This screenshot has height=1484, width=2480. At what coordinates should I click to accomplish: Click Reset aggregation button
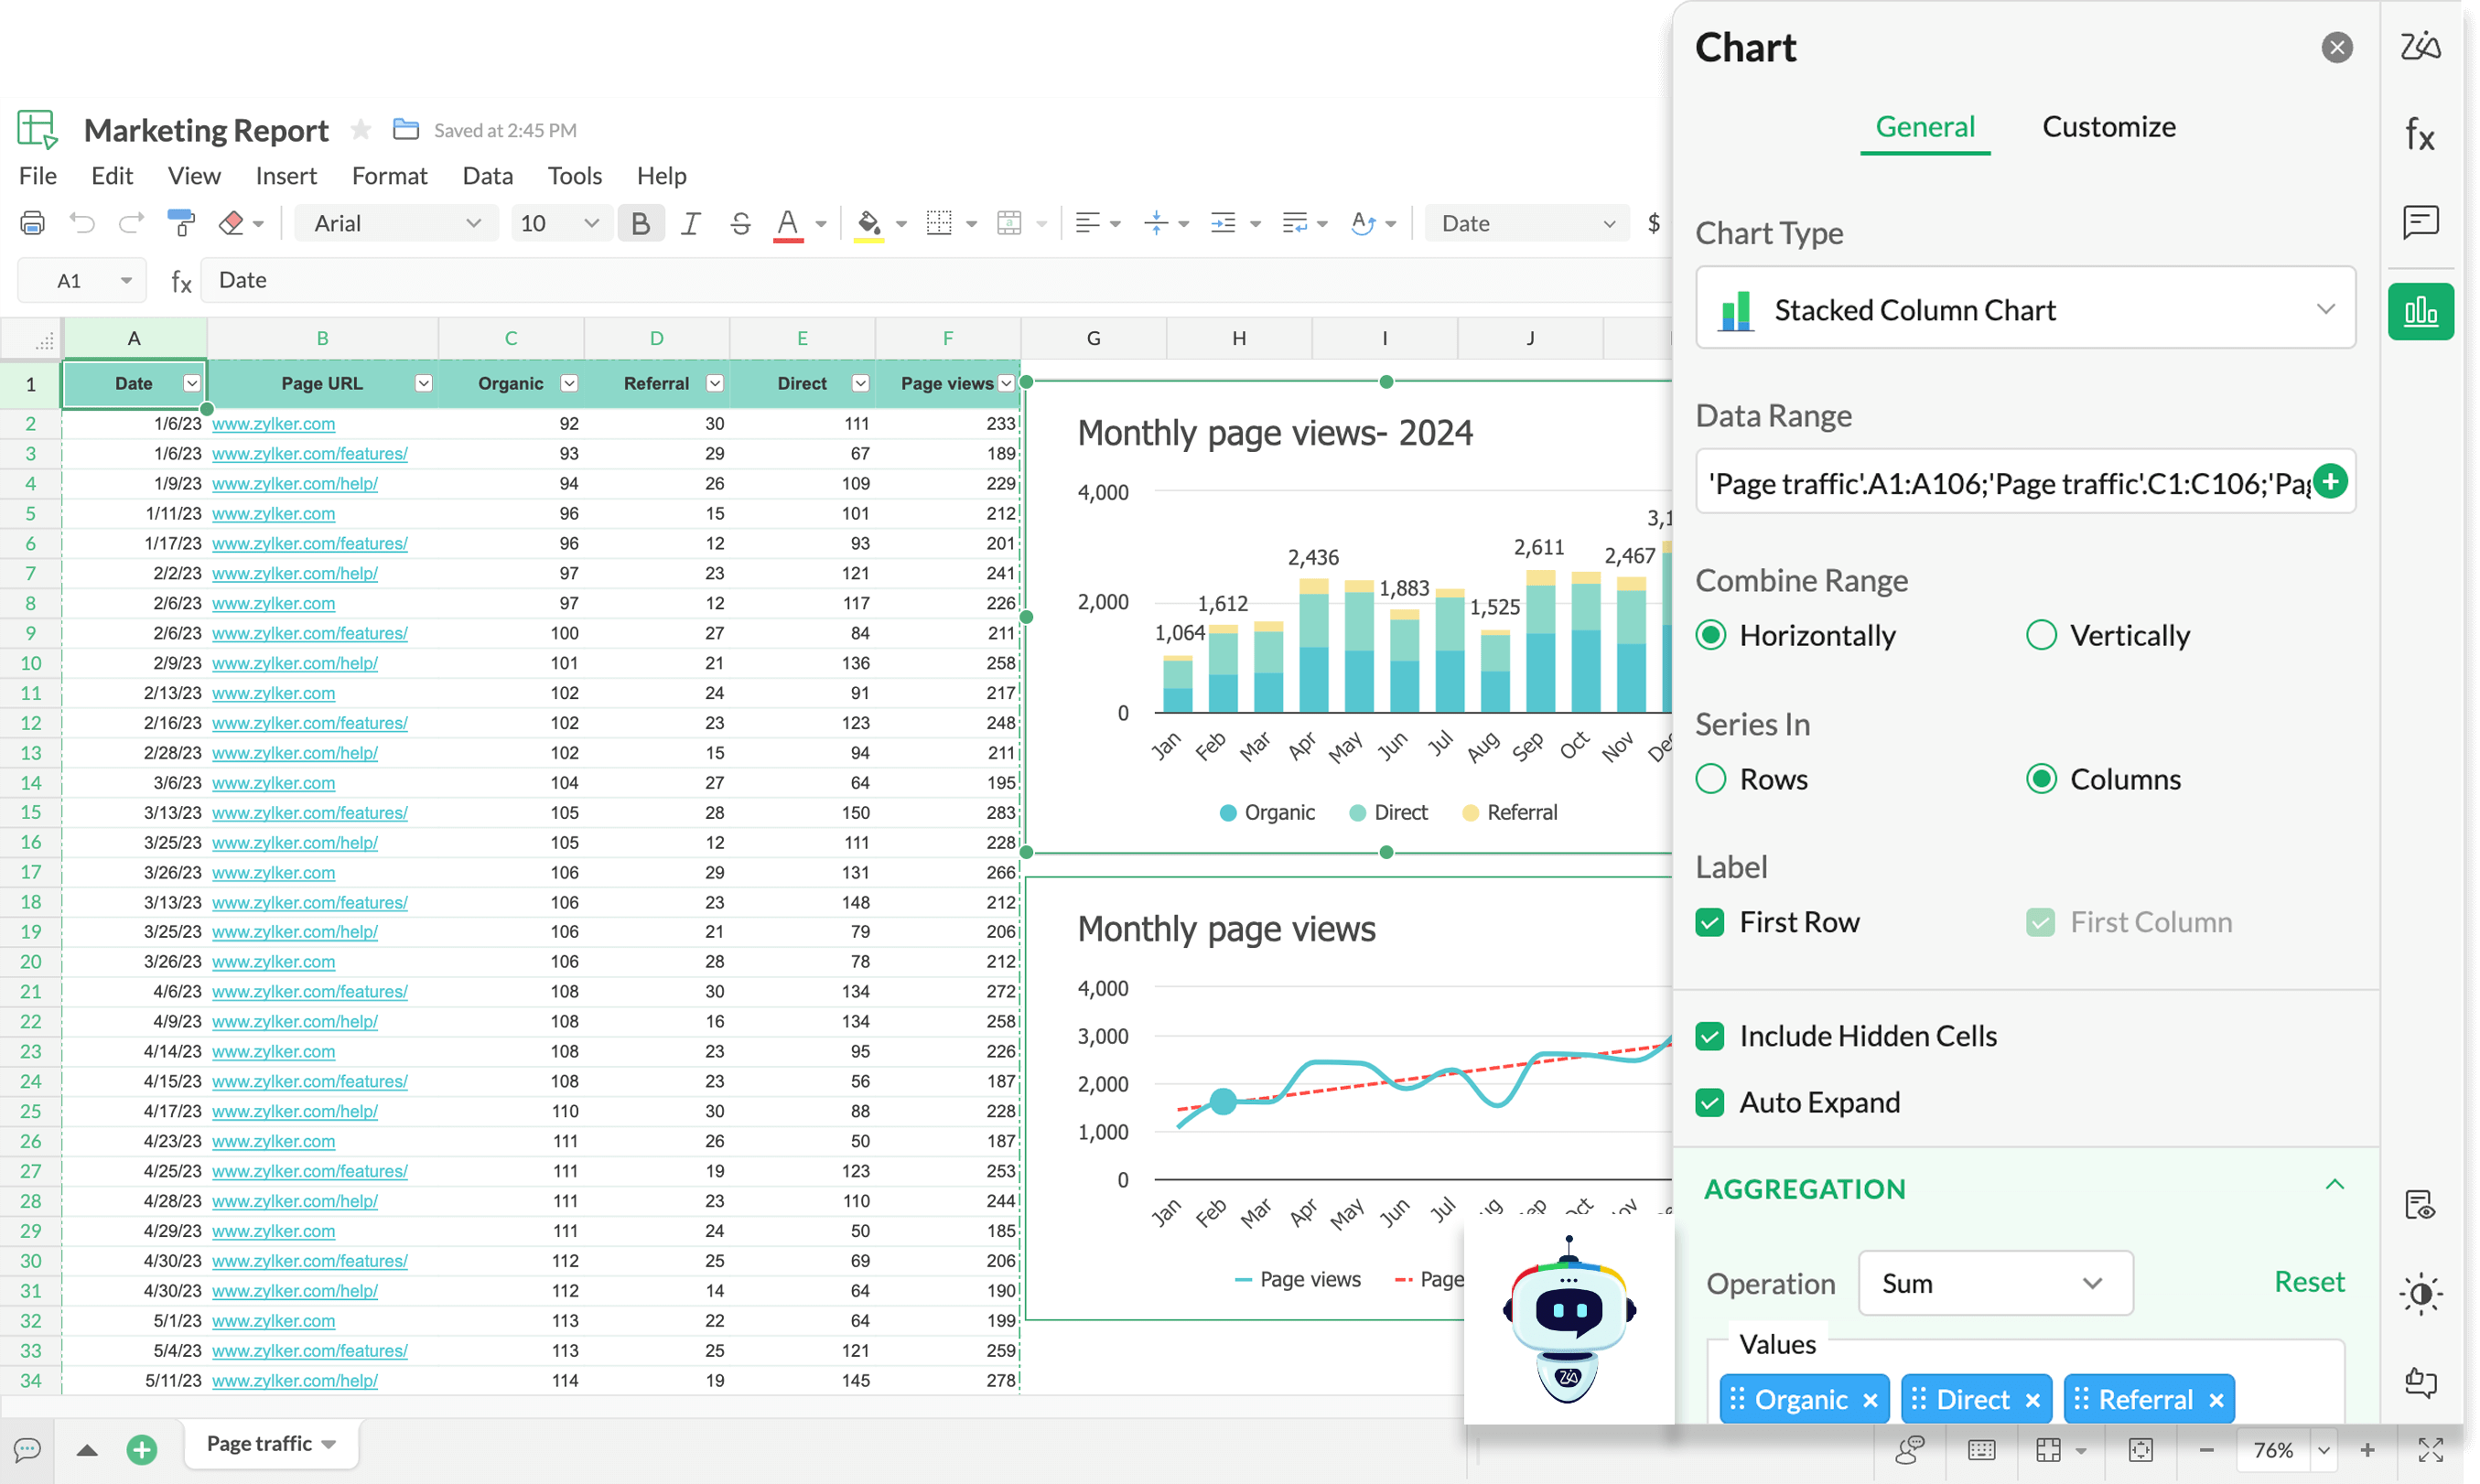click(2309, 1279)
